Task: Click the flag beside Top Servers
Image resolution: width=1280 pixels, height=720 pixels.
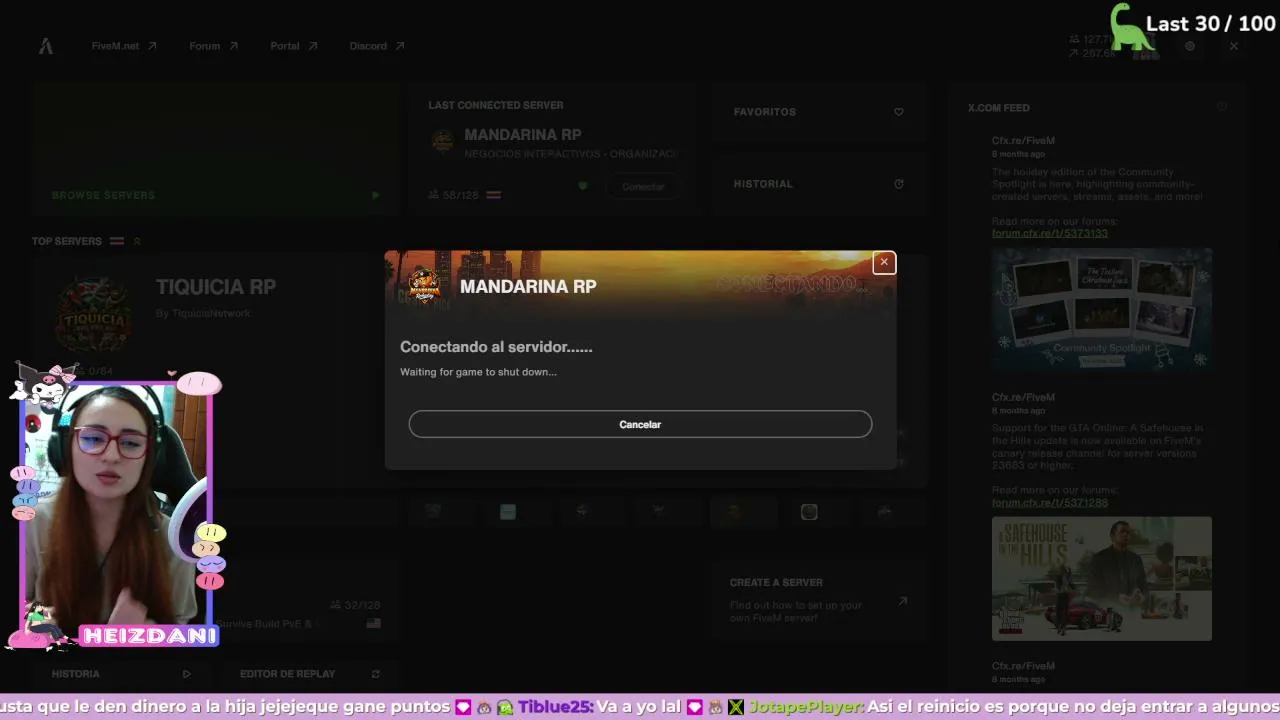Action: [x=117, y=241]
